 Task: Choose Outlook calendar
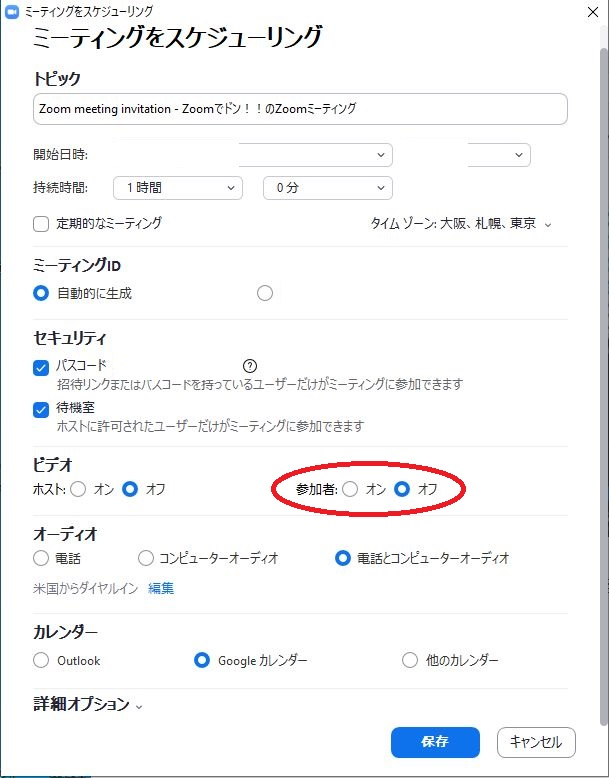[41, 660]
